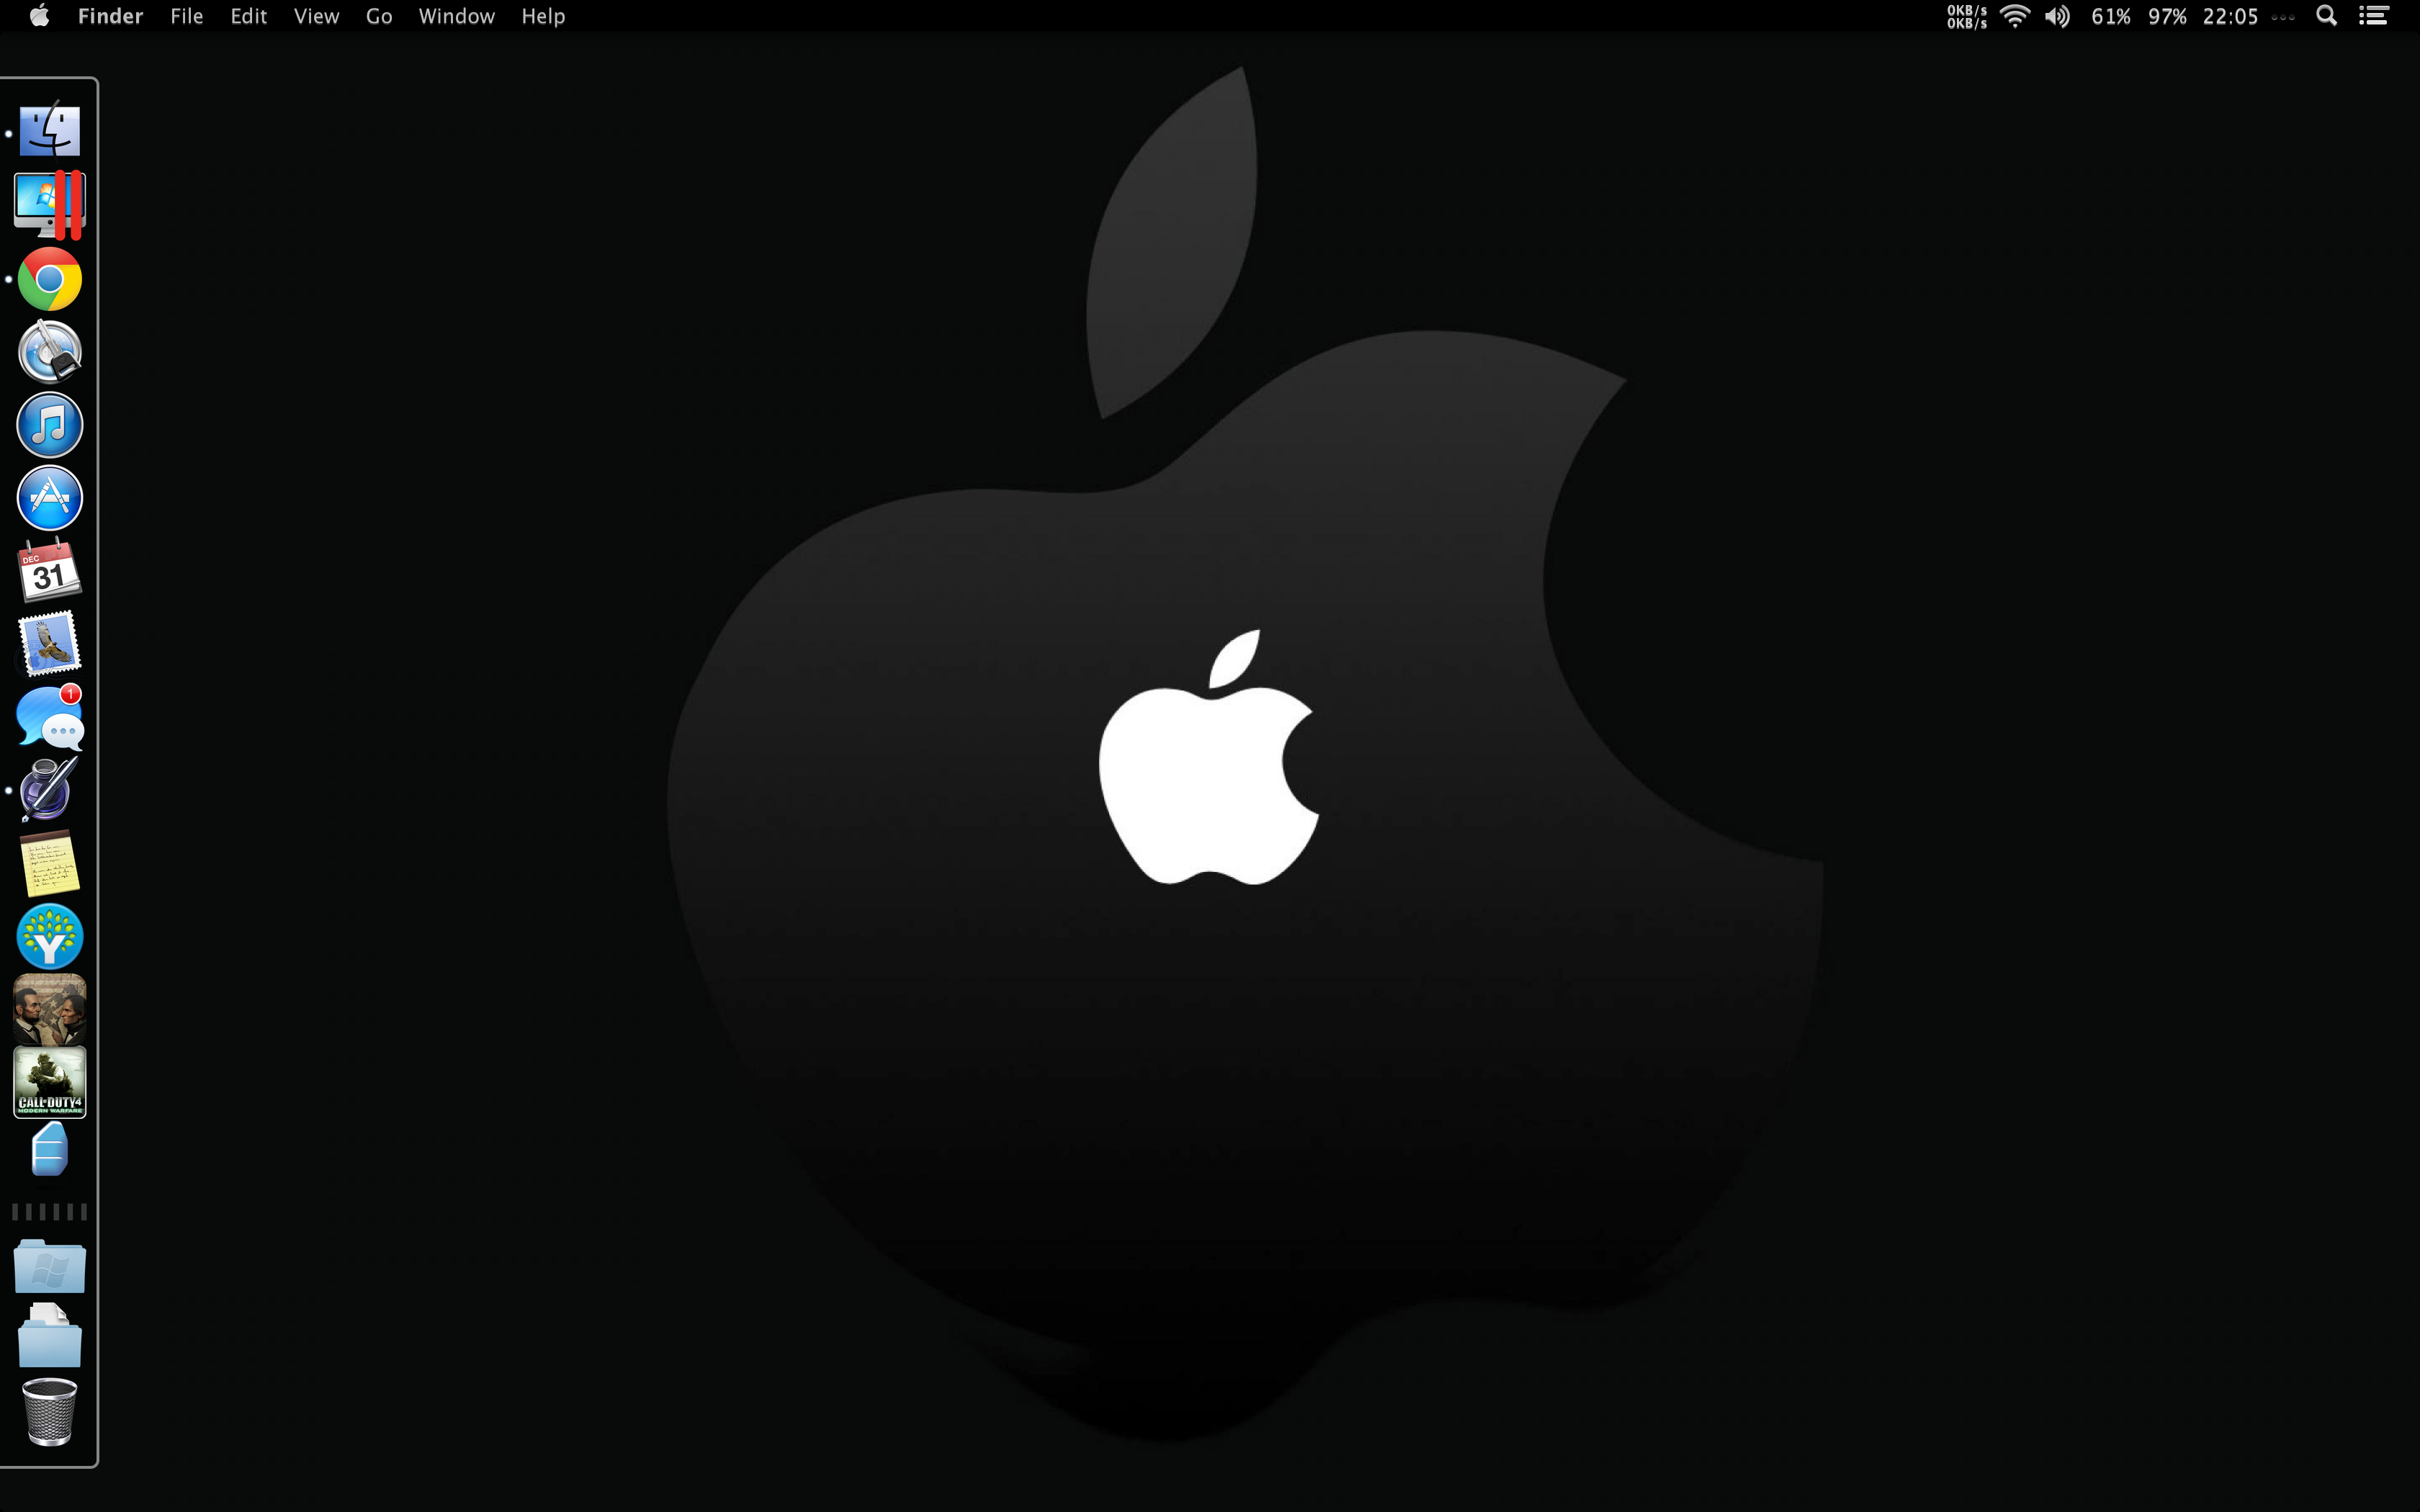This screenshot has width=2420, height=1512.
Task: Open the App Store dock icon
Action: [49, 498]
